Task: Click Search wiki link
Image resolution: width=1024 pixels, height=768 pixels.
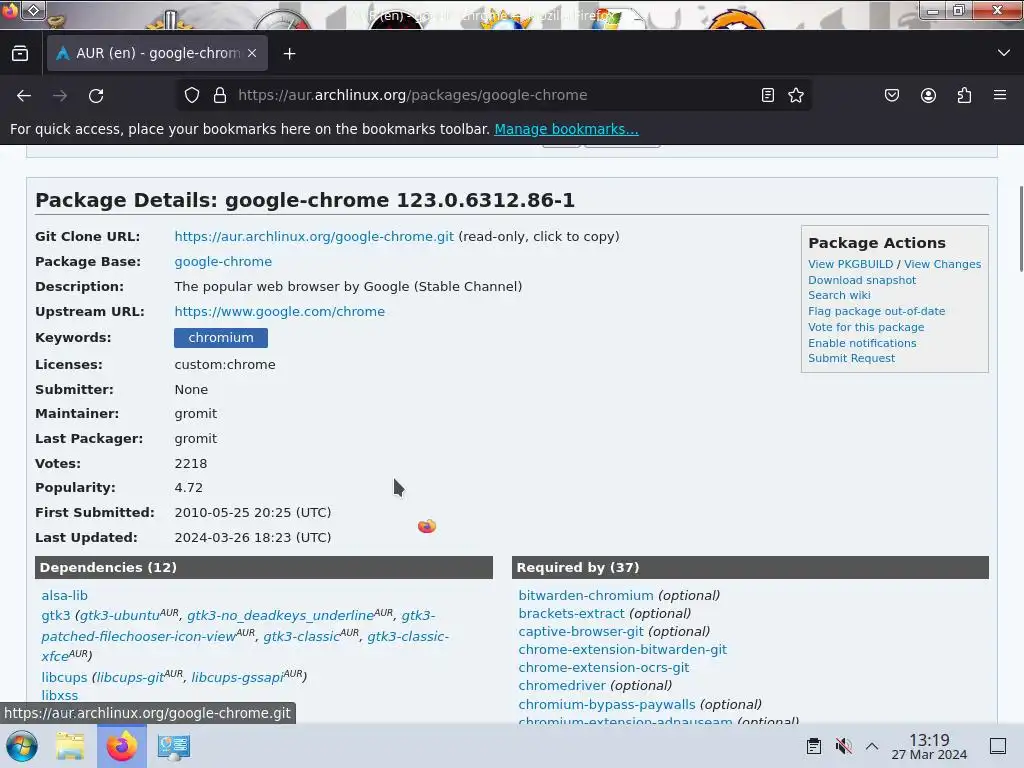Action: (x=839, y=295)
